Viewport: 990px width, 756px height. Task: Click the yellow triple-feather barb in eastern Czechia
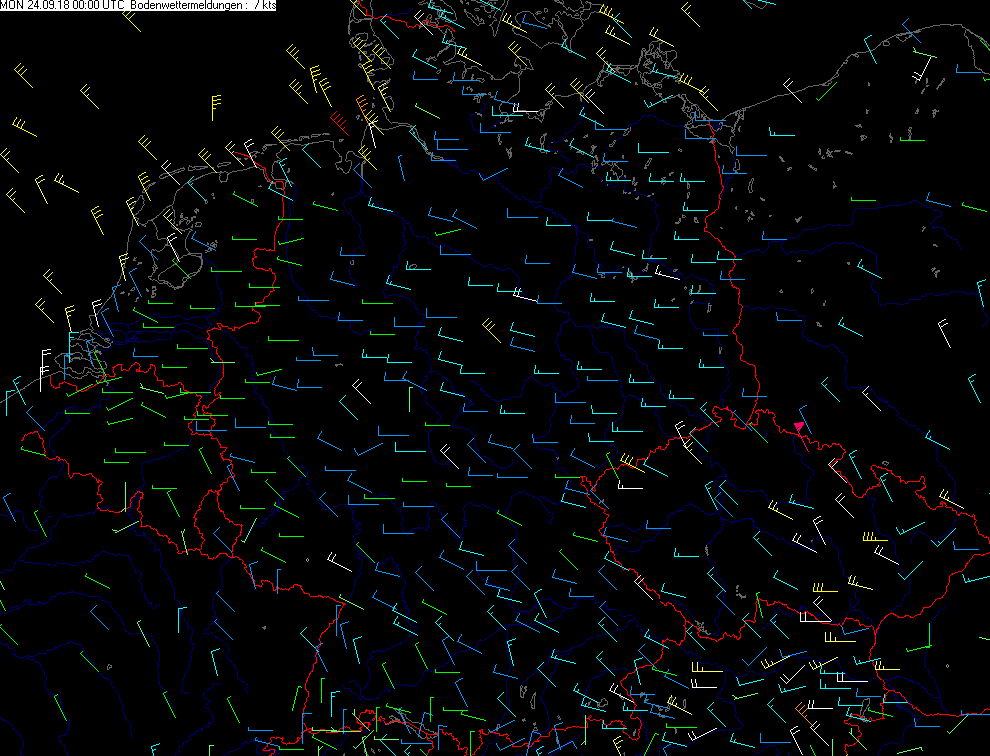872,538
